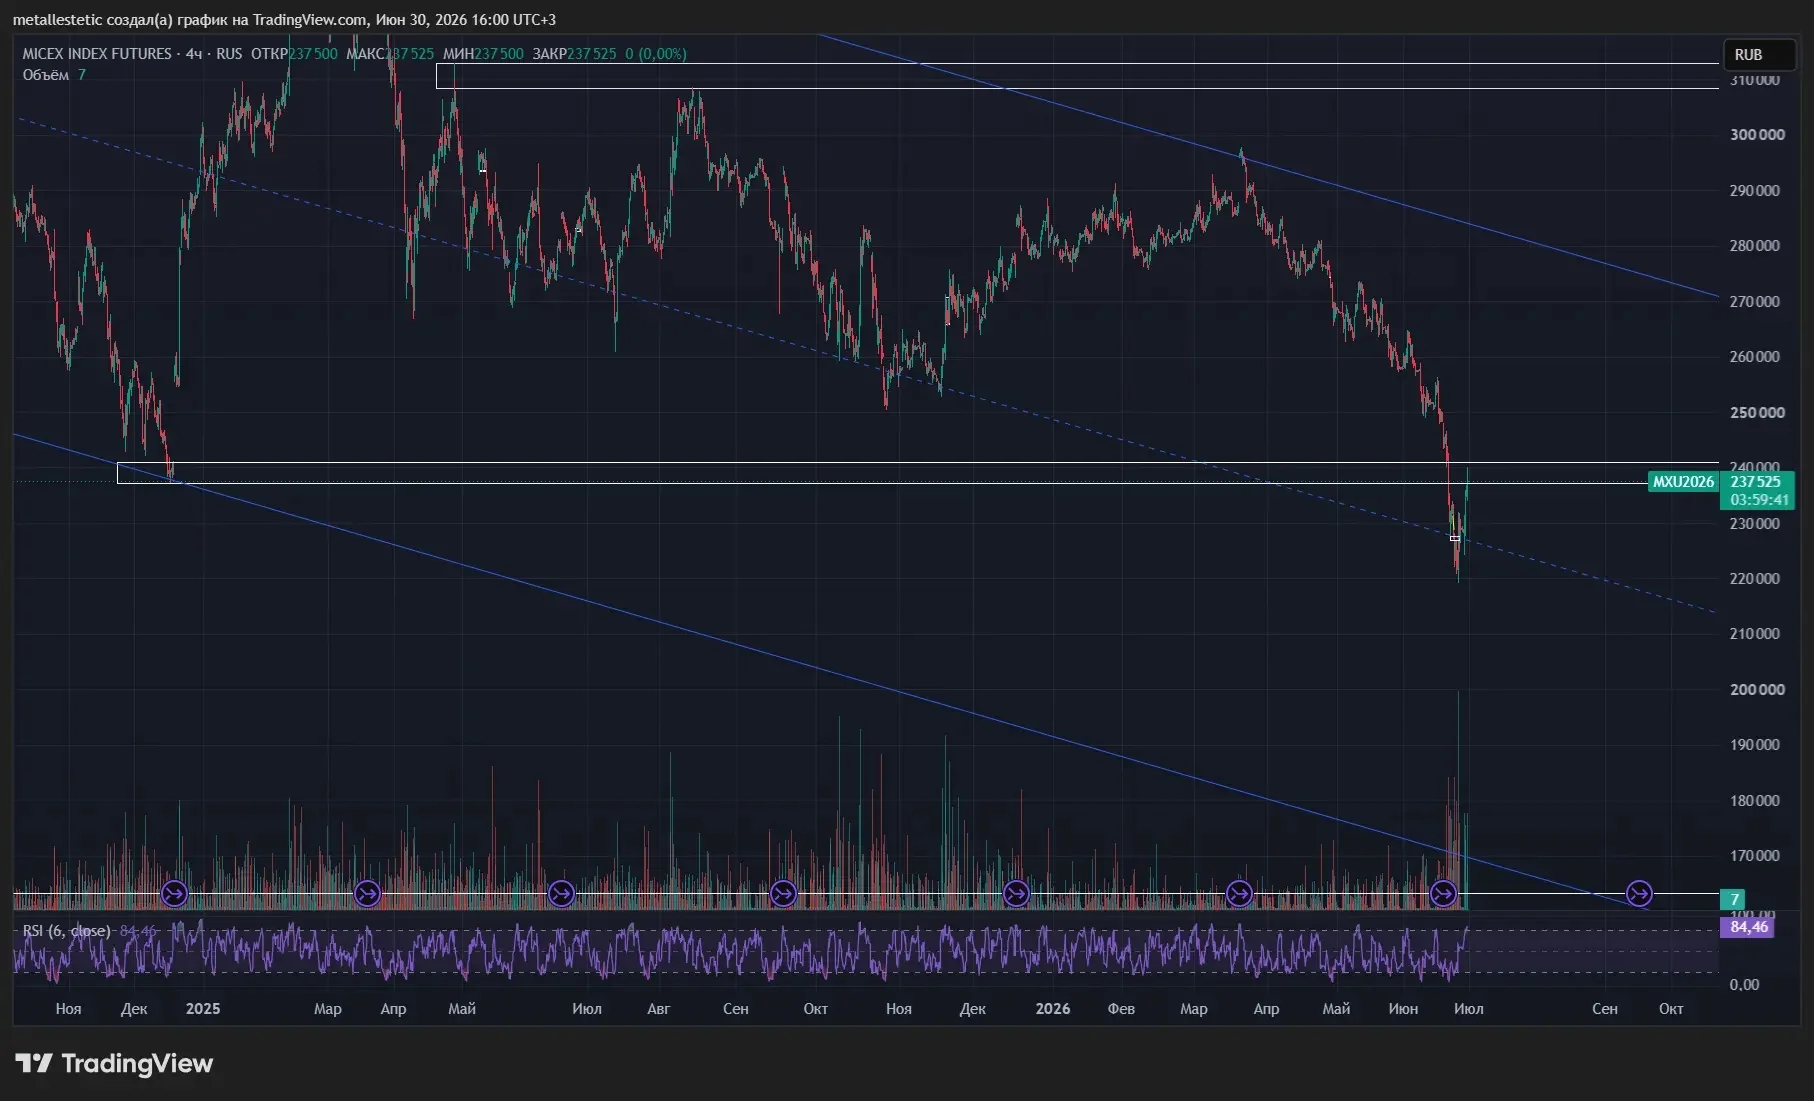Select the Объём volume indicator legend
This screenshot has height=1101, width=1814.
tap(46, 75)
